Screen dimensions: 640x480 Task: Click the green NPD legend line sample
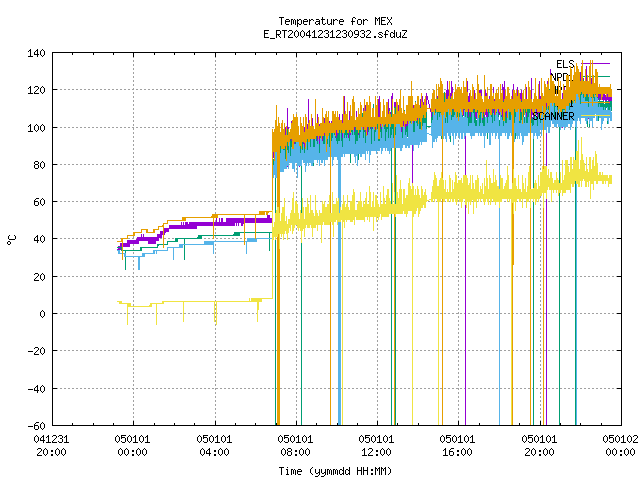[x=596, y=77]
